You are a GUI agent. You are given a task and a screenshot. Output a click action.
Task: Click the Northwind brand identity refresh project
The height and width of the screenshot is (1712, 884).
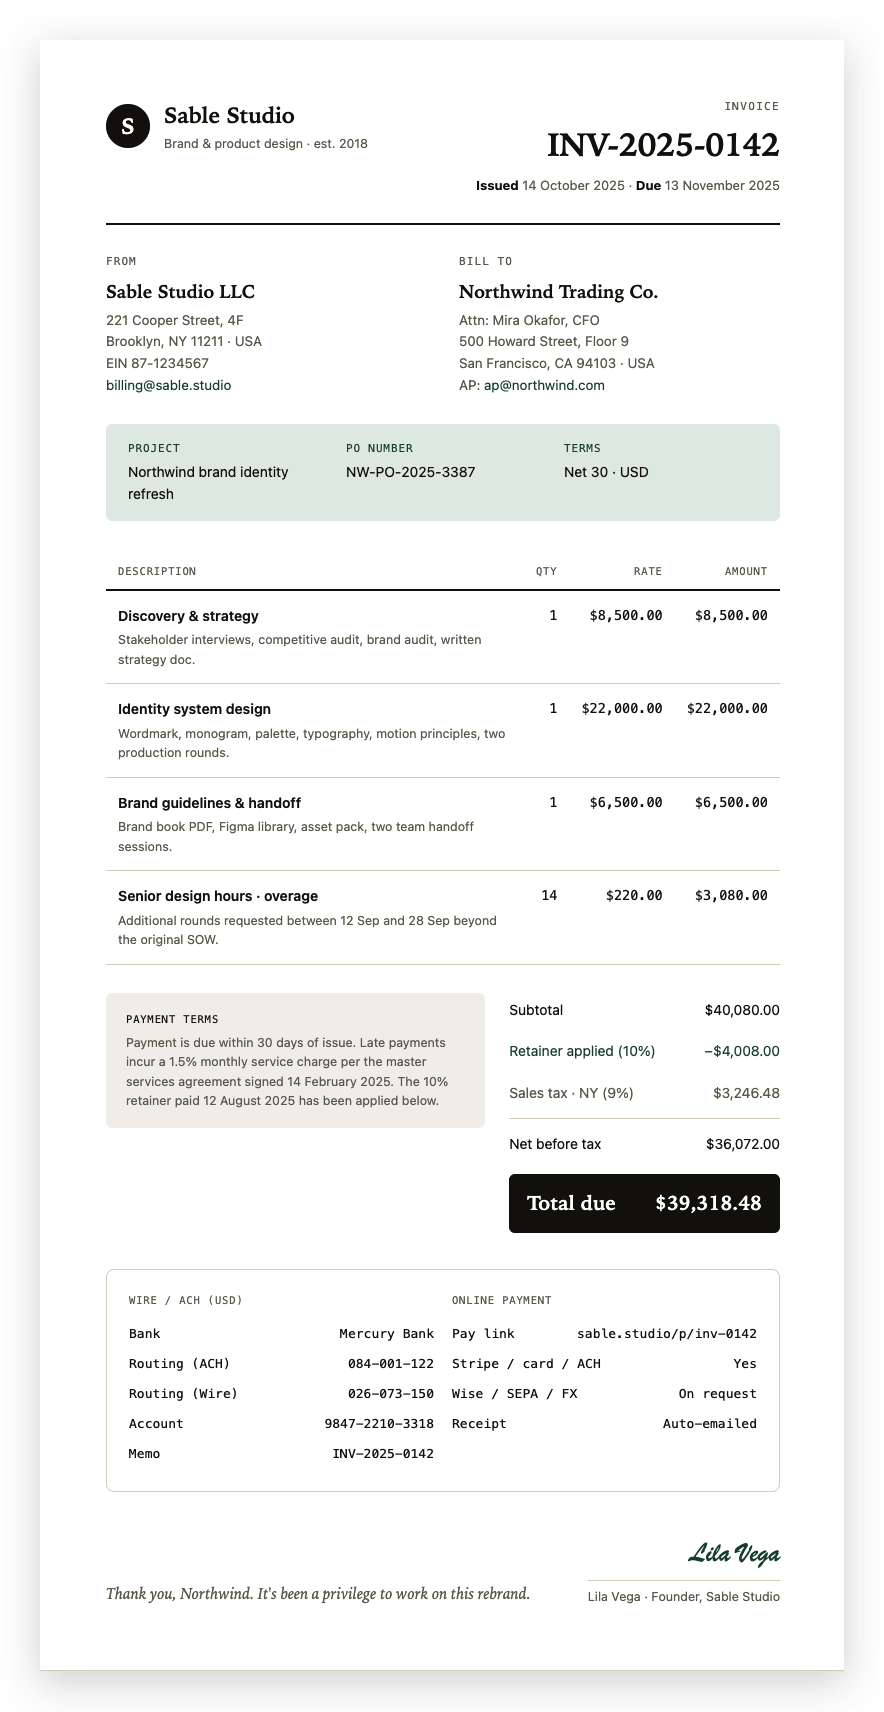coord(208,483)
